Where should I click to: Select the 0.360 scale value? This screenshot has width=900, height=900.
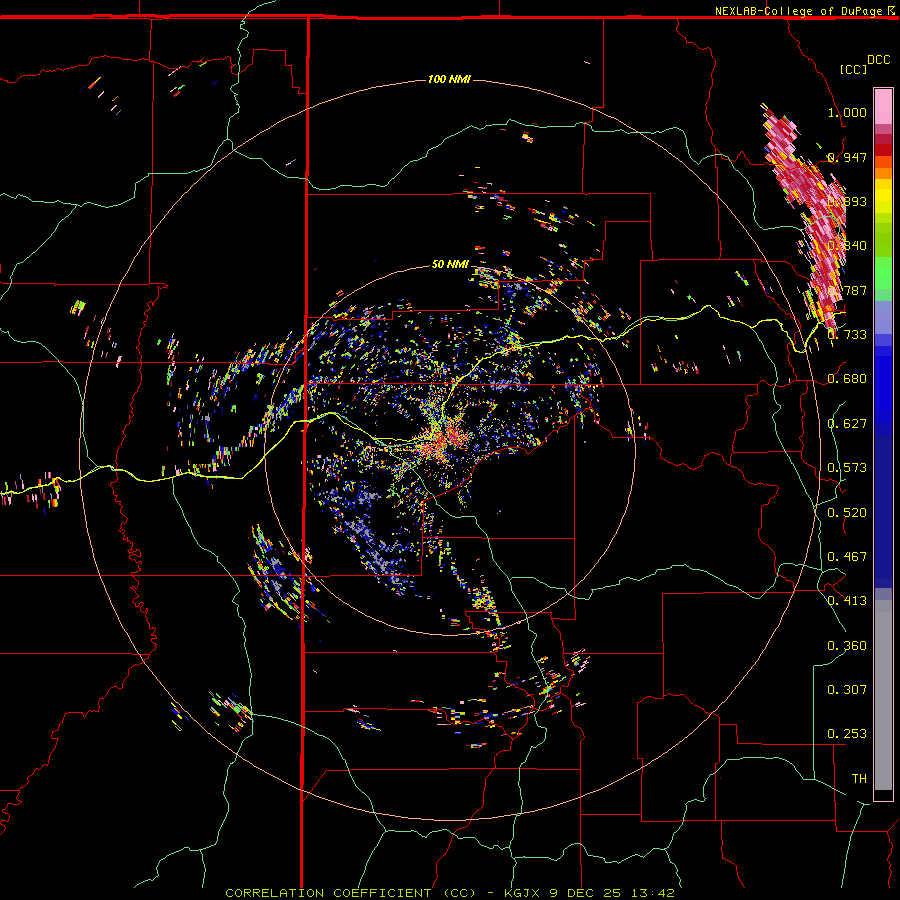pos(847,646)
